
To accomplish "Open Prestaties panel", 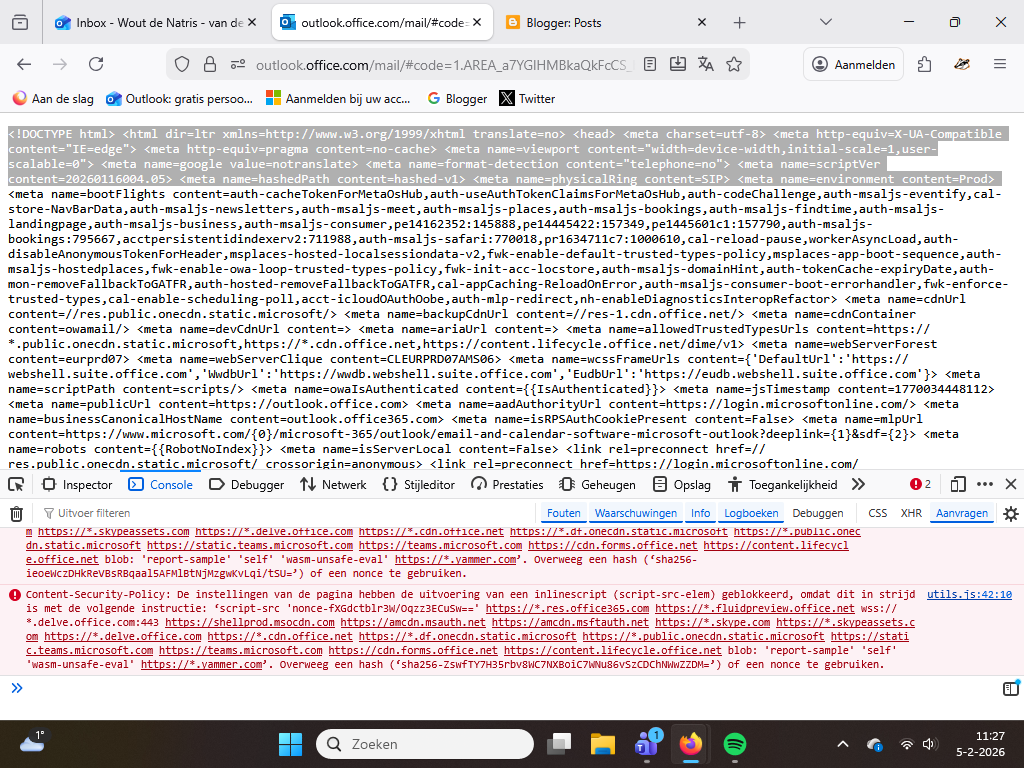I will point(507,485).
